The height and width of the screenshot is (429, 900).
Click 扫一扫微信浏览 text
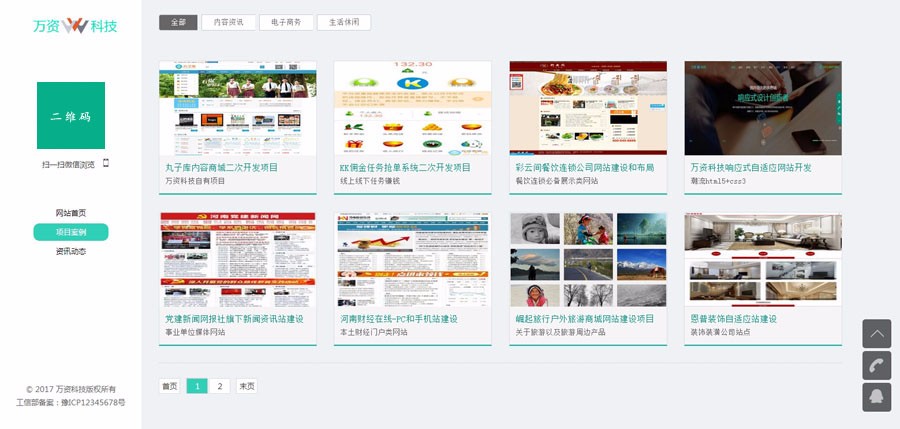click(x=68, y=165)
